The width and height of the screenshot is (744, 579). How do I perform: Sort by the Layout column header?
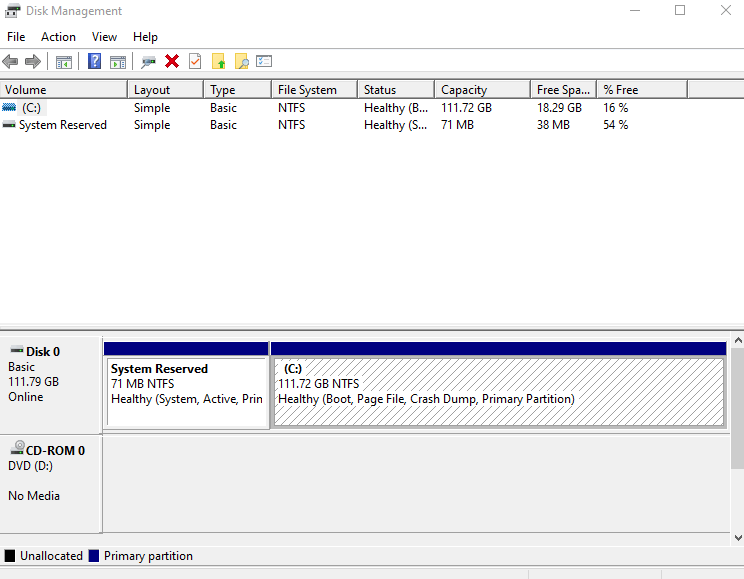(166, 90)
